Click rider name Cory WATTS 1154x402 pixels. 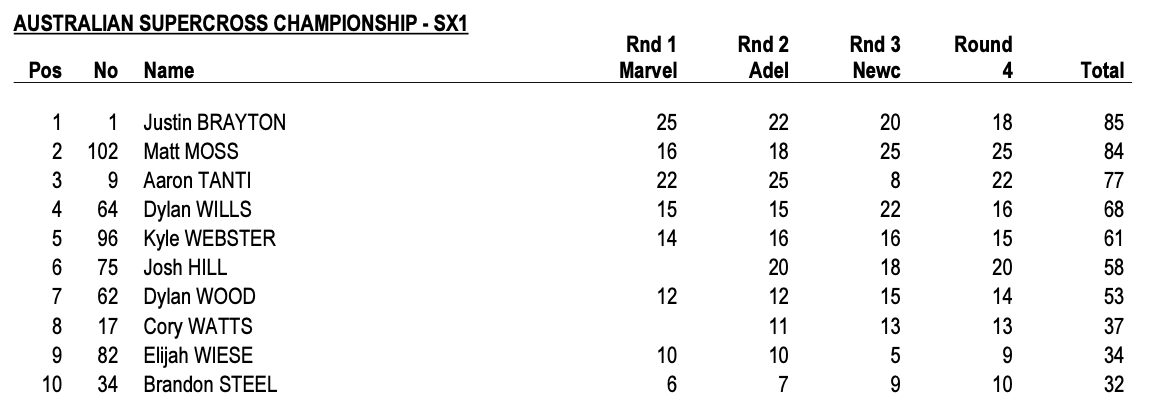[x=197, y=326]
